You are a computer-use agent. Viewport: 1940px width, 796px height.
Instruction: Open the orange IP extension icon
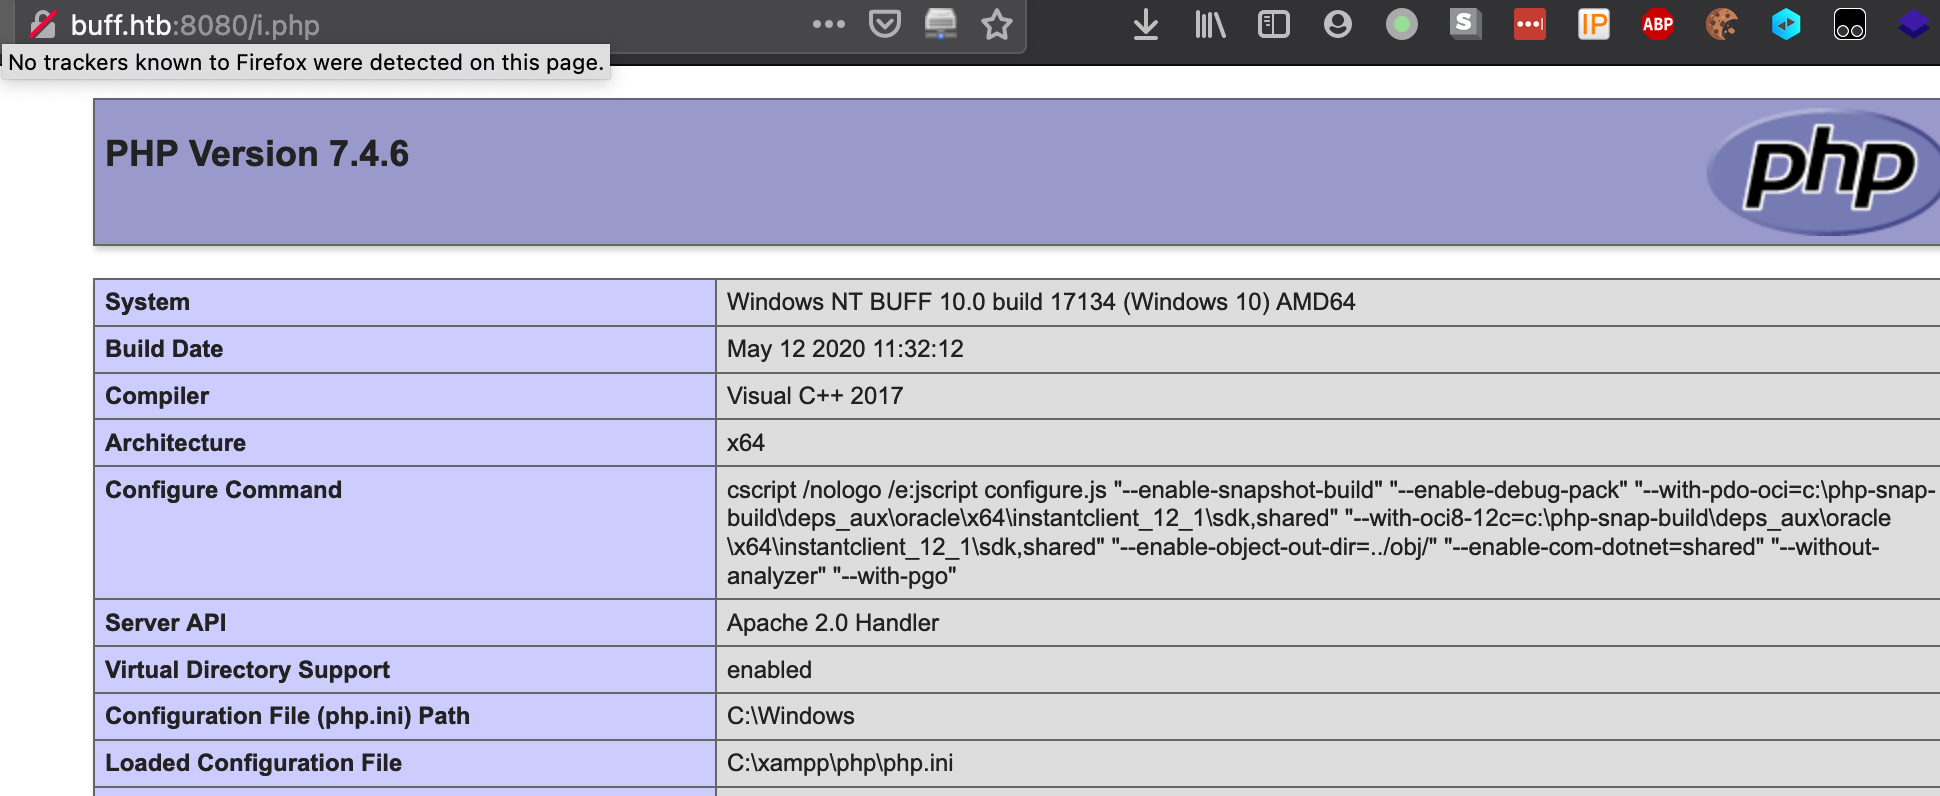1594,24
